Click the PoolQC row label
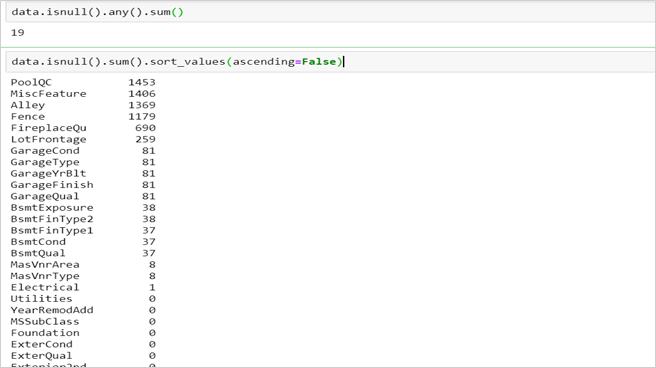The image size is (656, 368). pyautogui.click(x=31, y=82)
